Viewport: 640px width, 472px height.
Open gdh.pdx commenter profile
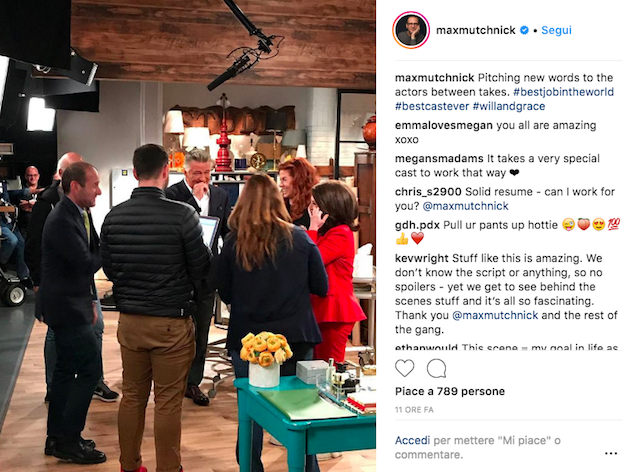[x=417, y=225]
